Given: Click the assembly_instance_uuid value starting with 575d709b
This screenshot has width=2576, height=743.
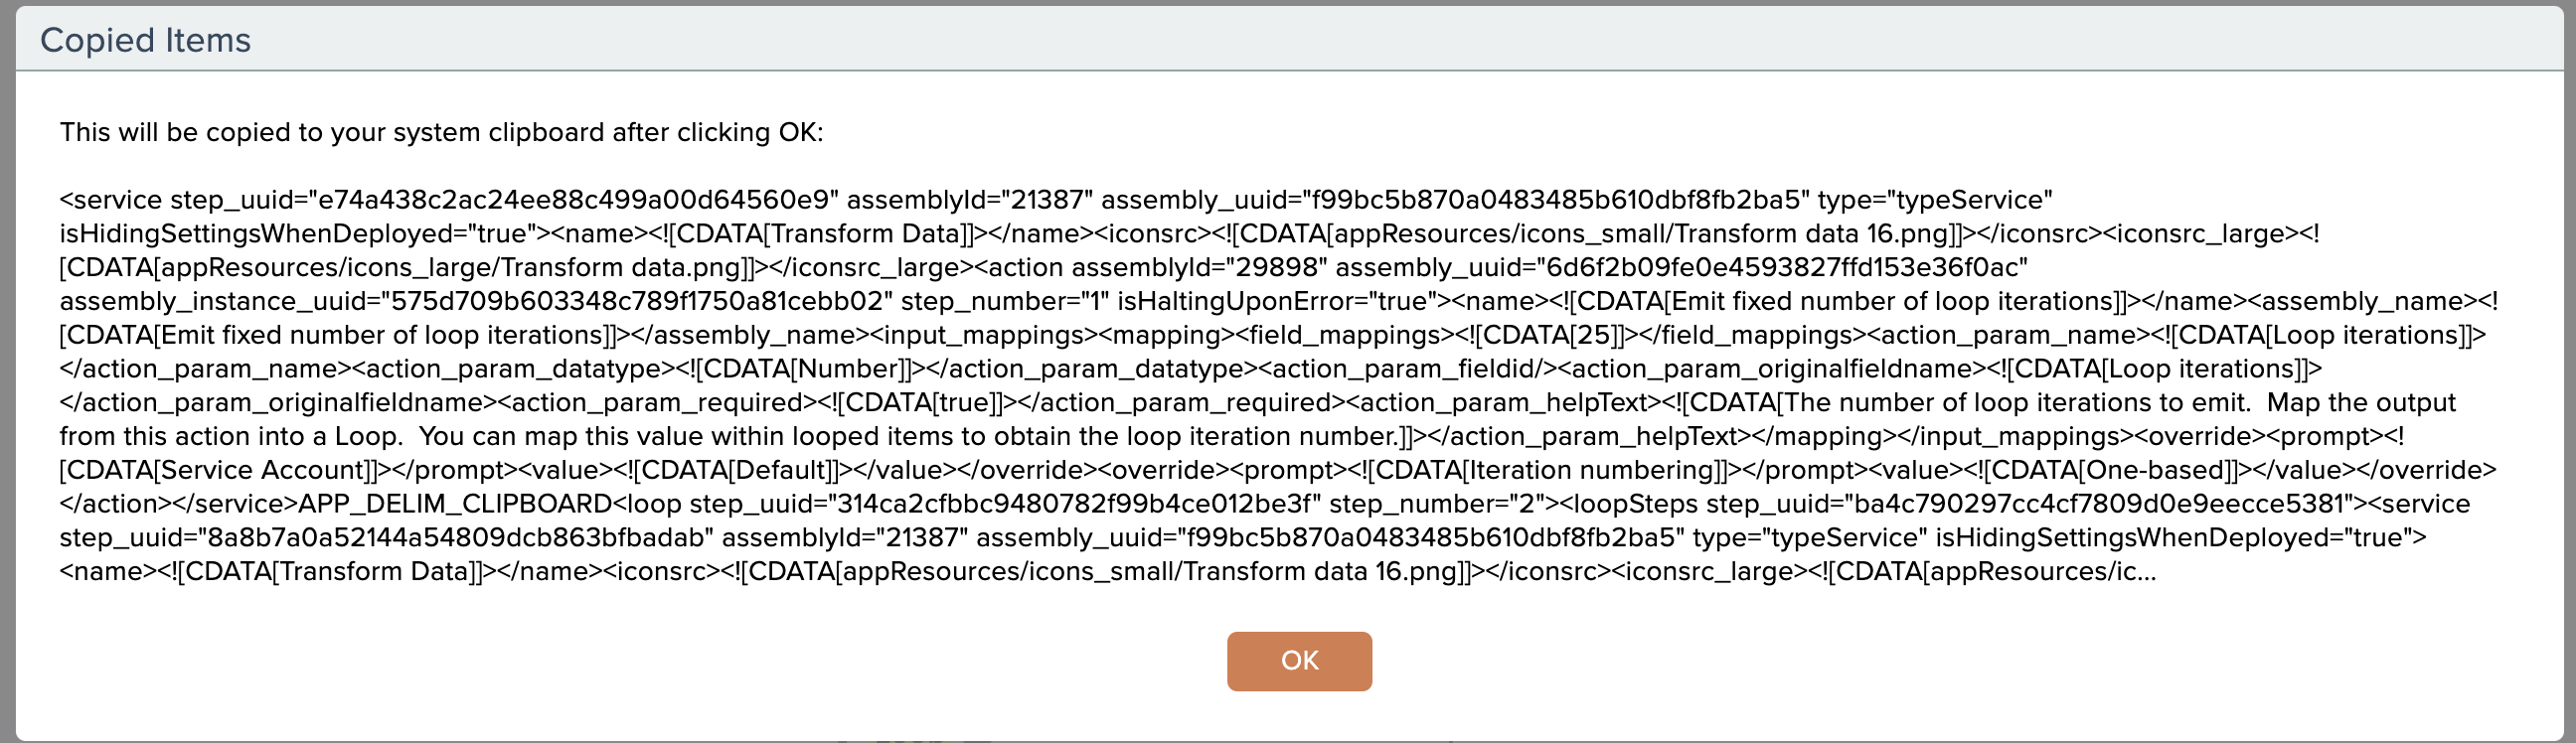Looking at the screenshot, I should coord(638,301).
